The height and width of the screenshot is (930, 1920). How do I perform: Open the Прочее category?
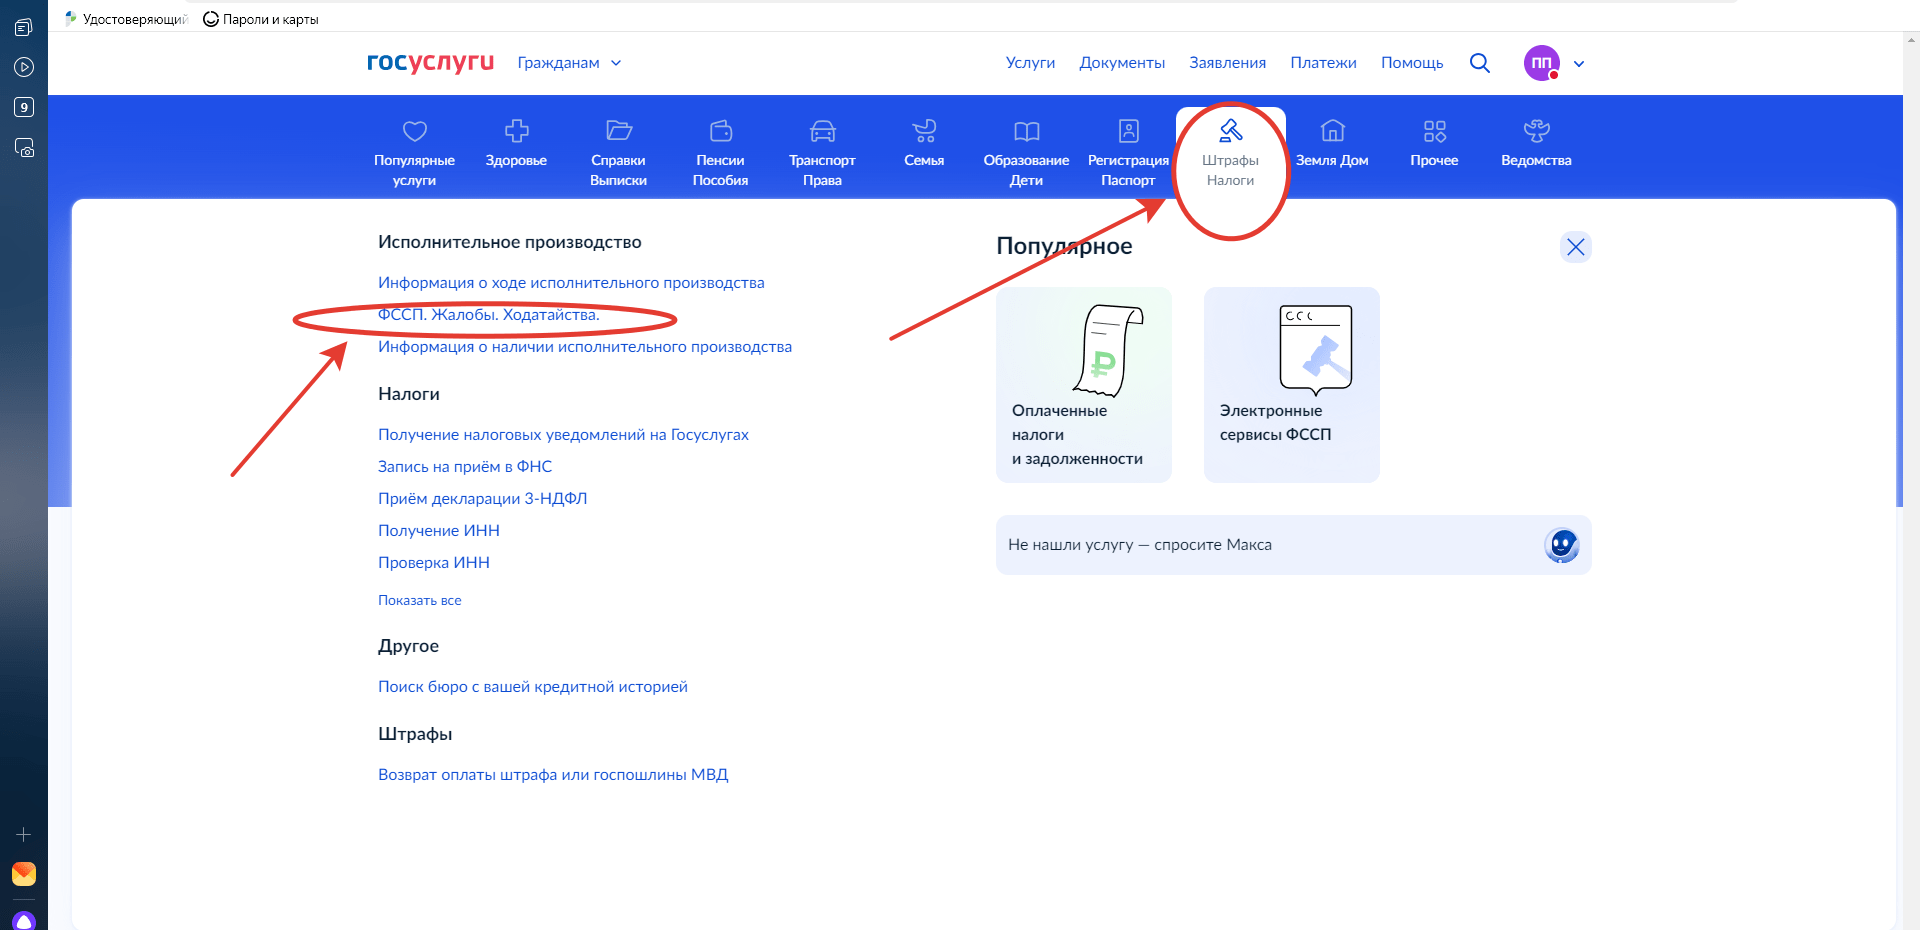tap(1434, 145)
